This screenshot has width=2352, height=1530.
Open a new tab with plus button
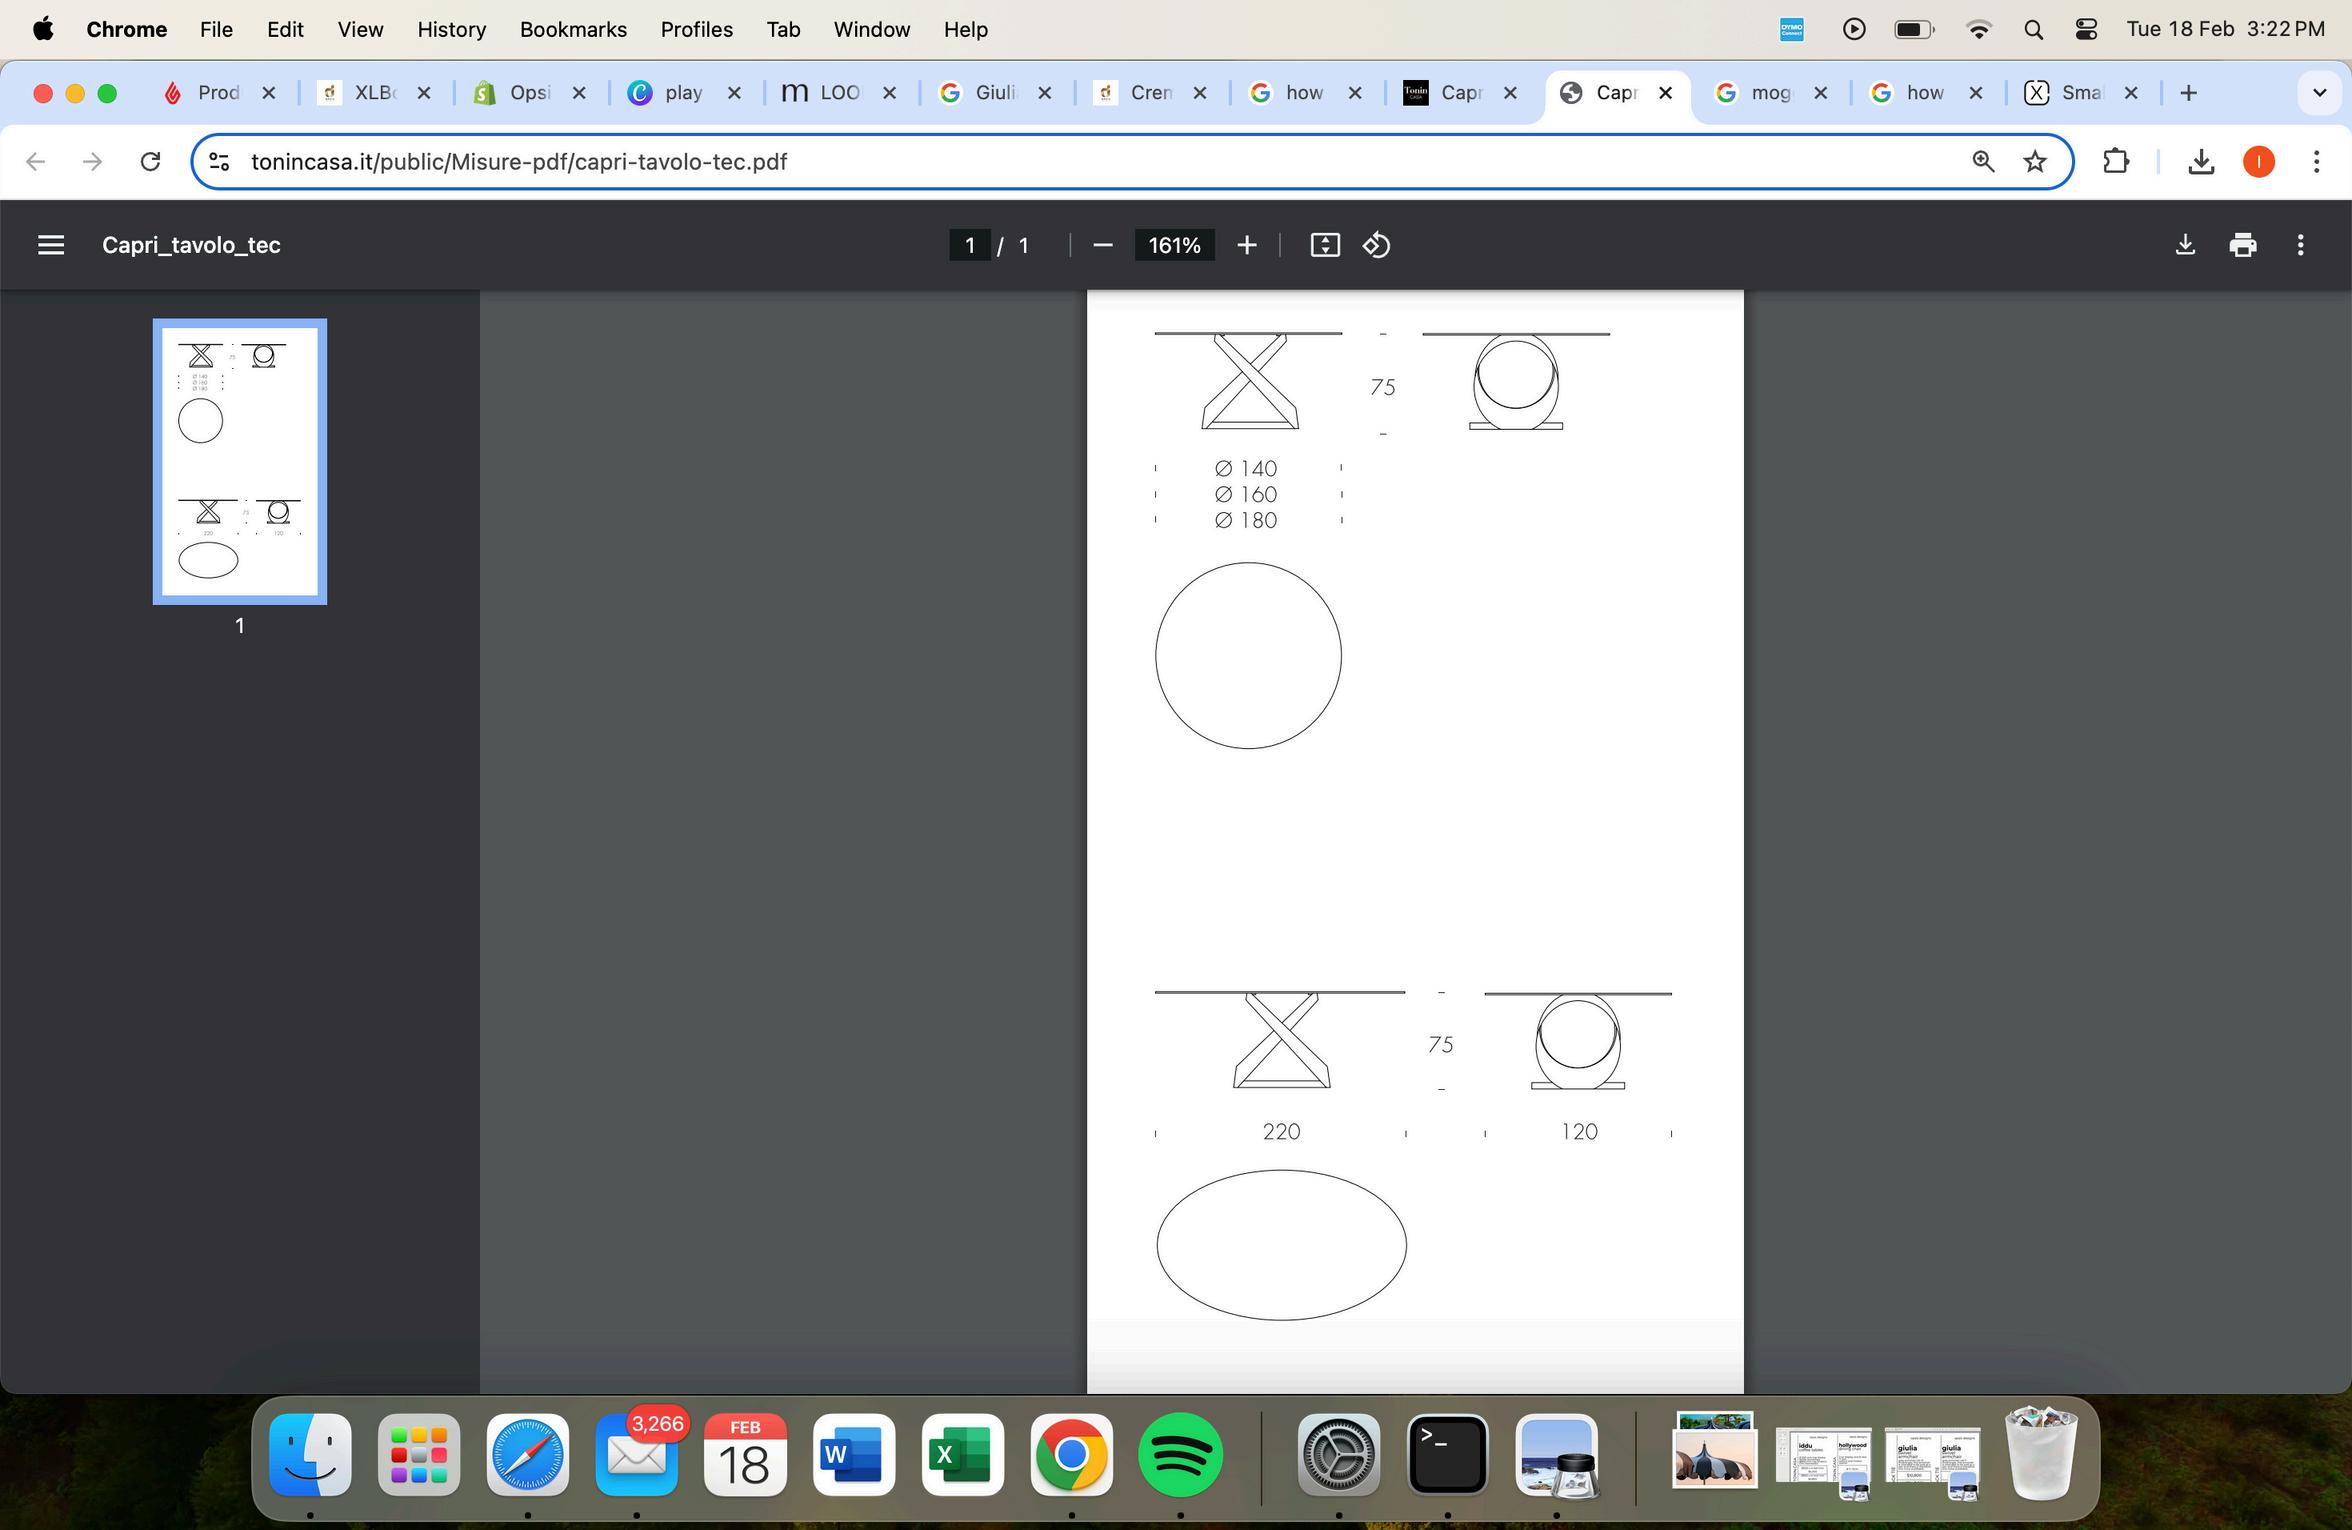pos(2188,93)
